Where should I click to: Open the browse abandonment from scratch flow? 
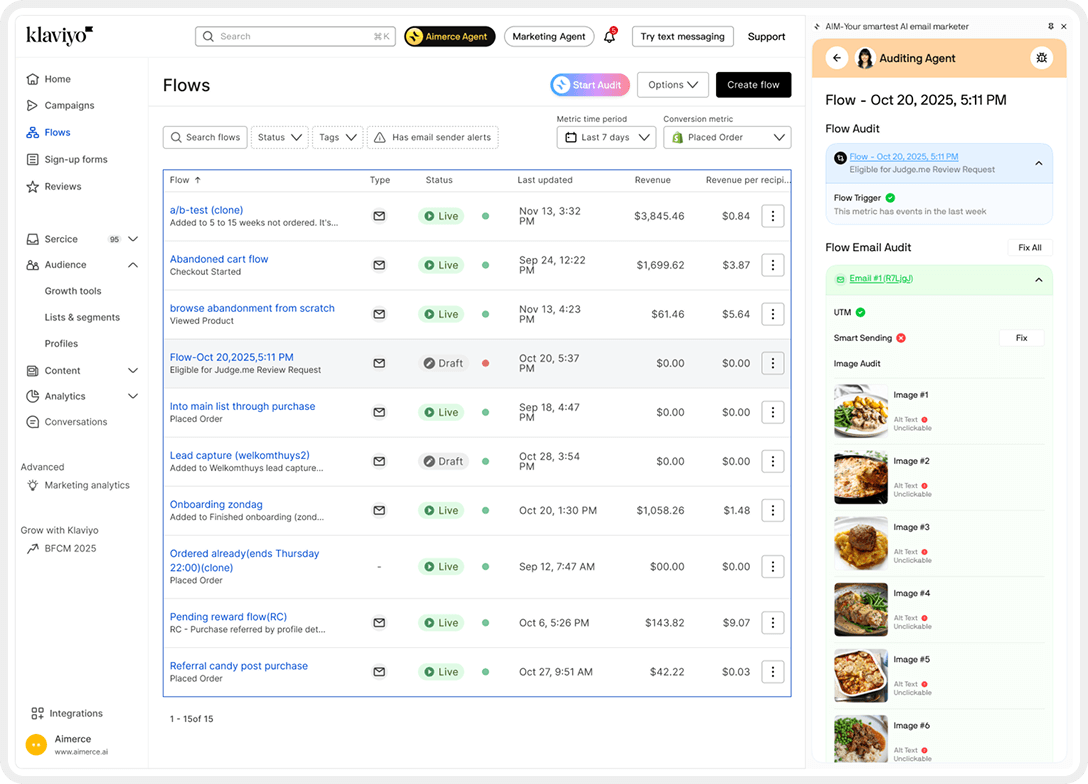pyautogui.click(x=252, y=308)
